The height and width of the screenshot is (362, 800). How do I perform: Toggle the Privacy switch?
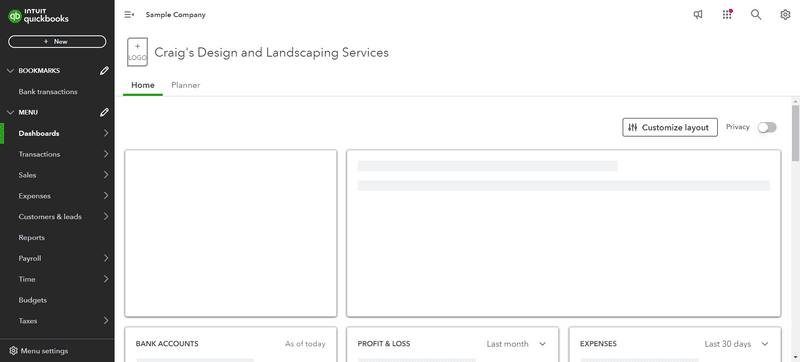click(767, 127)
